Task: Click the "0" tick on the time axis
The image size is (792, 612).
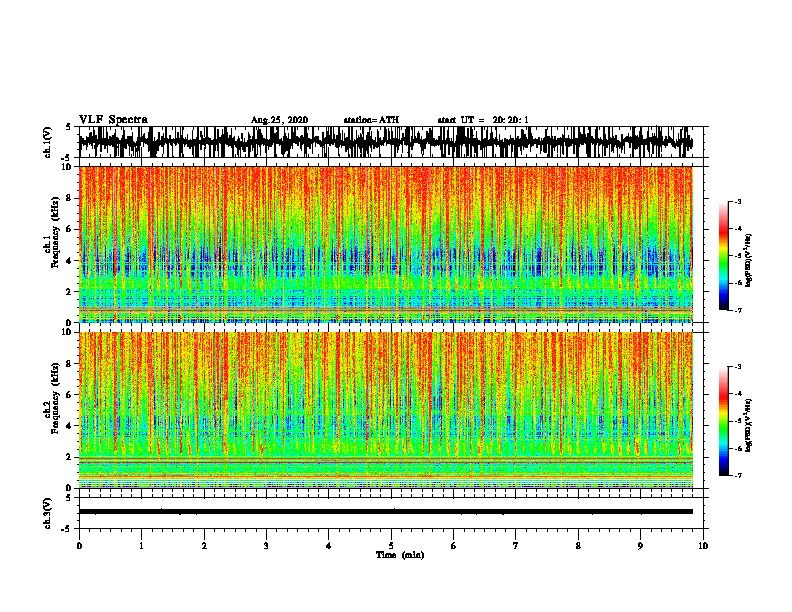Action: 79,546
